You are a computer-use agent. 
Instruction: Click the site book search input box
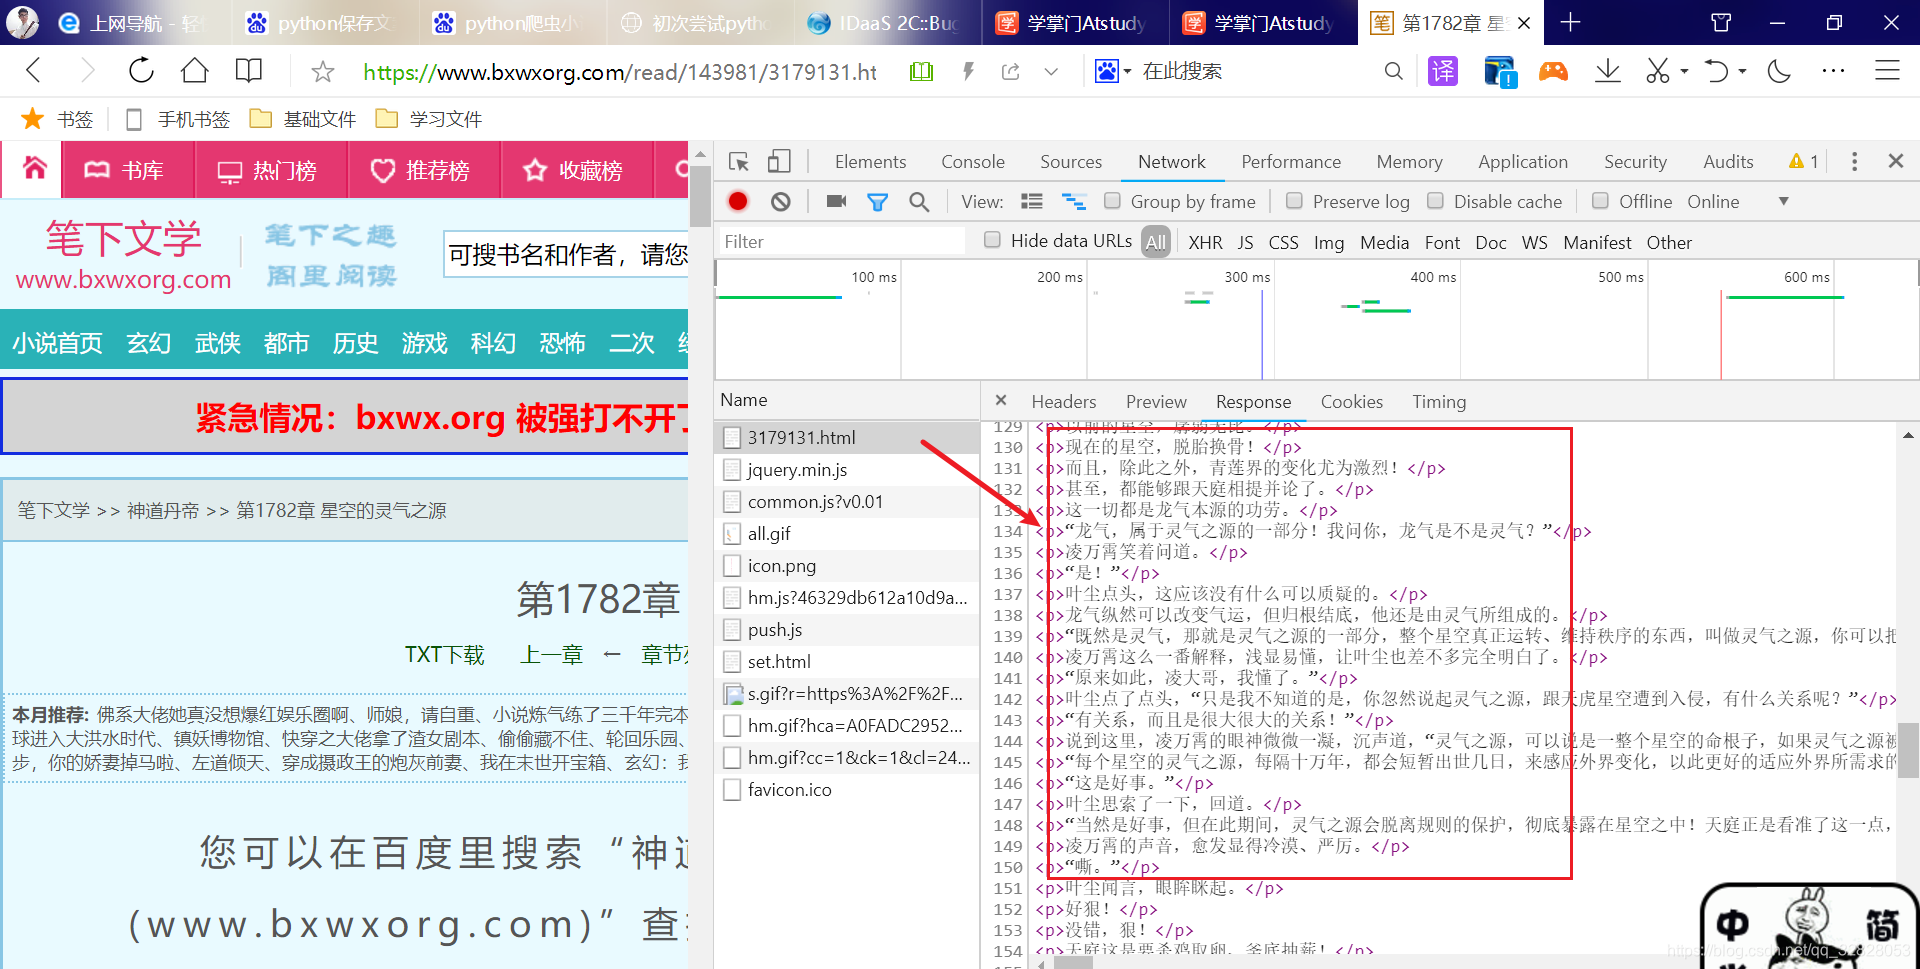coord(566,255)
